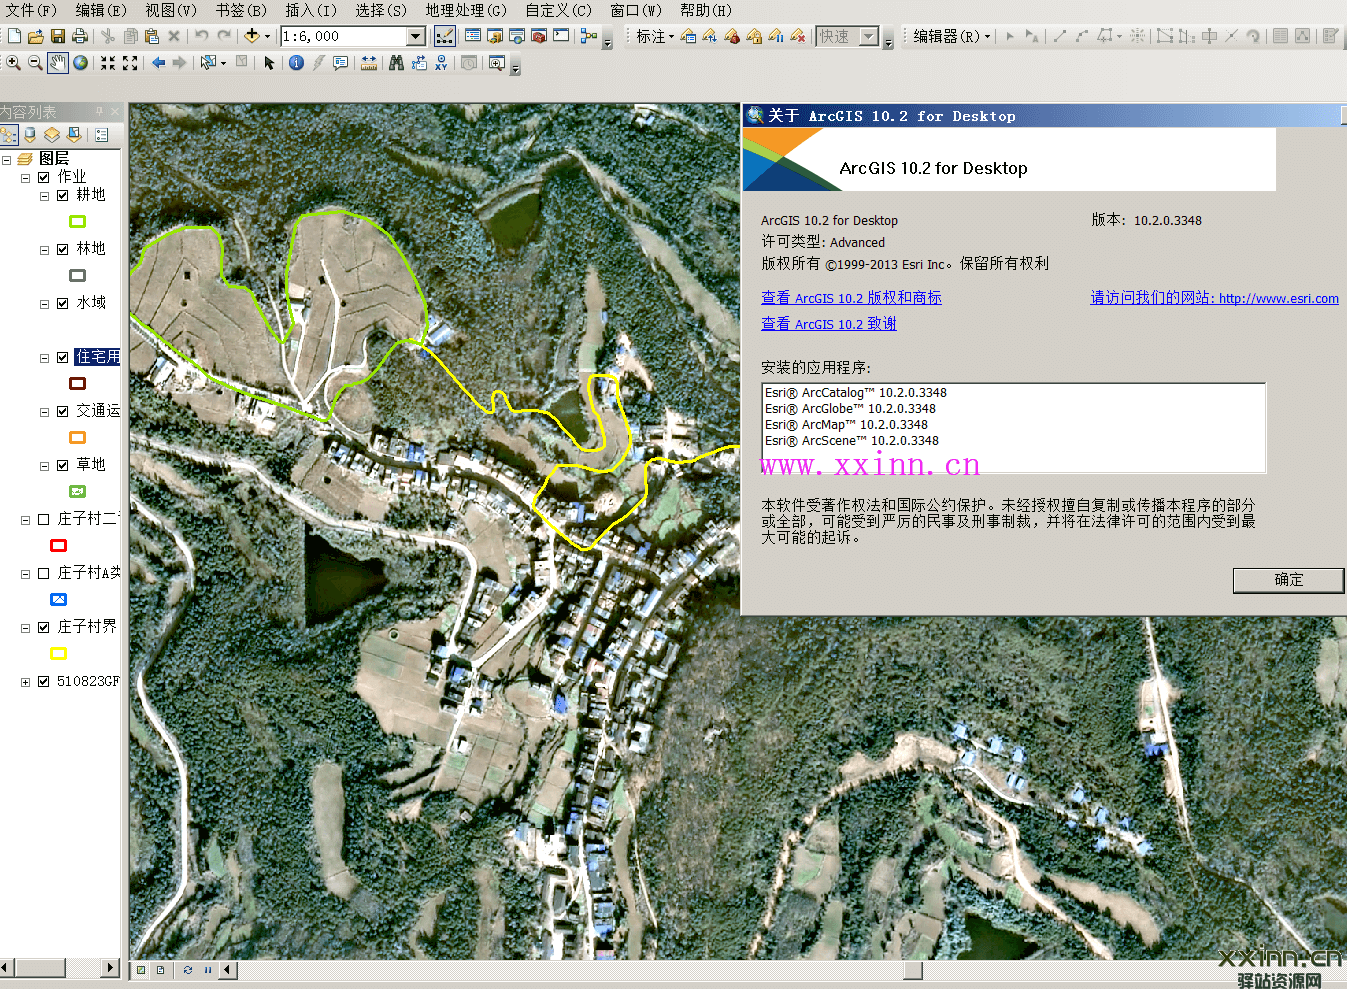Collapse the 图层 data frame

tap(7, 159)
